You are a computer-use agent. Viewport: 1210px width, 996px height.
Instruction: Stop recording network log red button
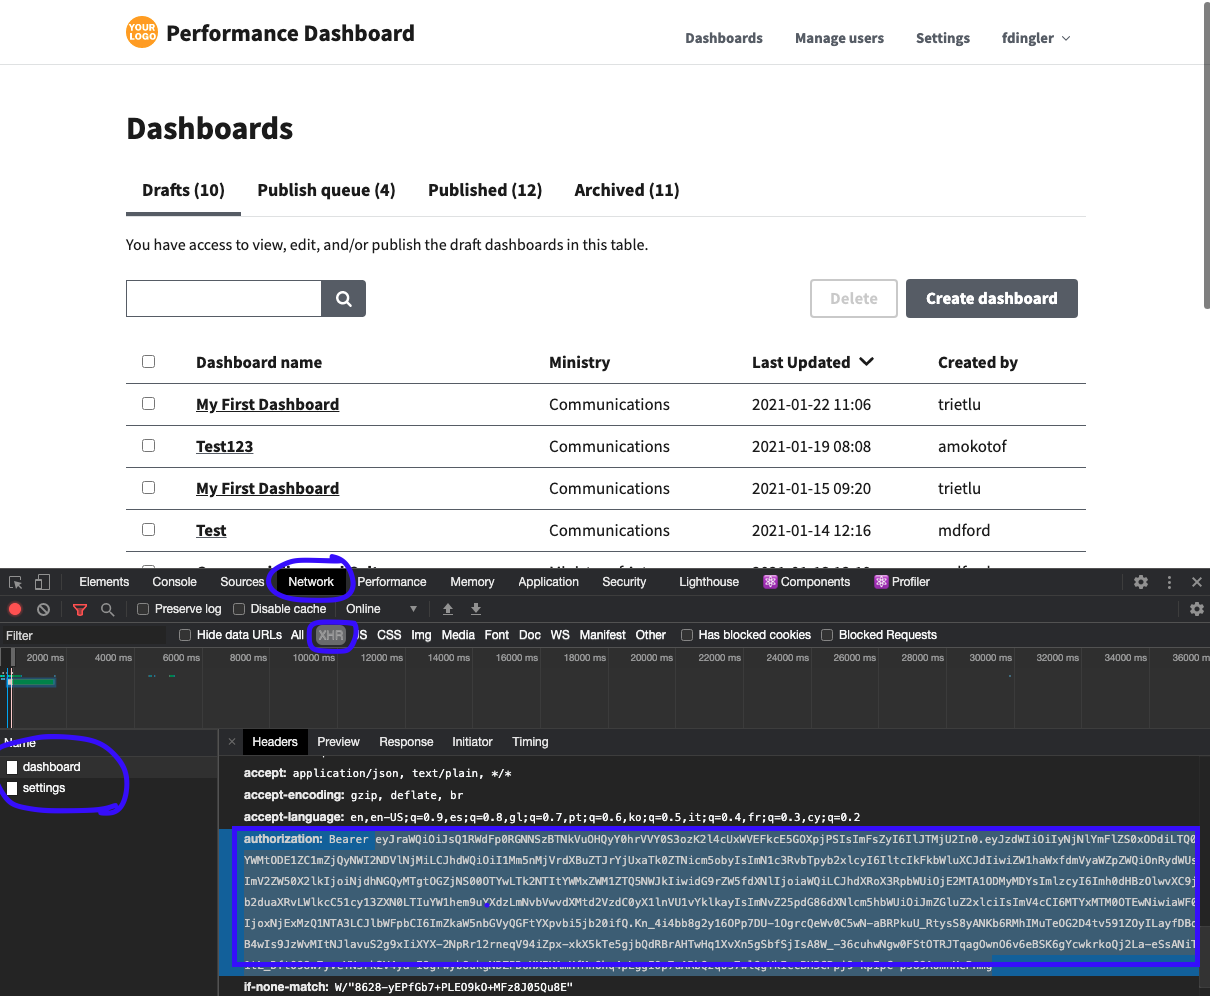[x=15, y=609]
